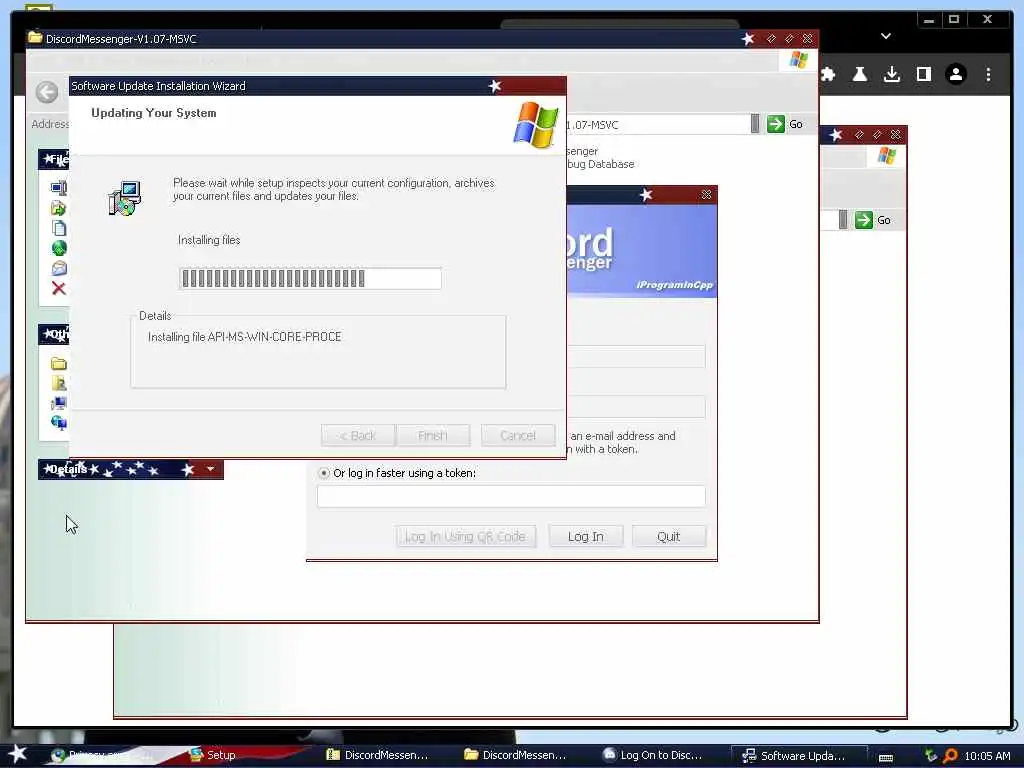Click the 'bug Database' file type text
Viewport: 1024px width, 768px height.
point(601,165)
